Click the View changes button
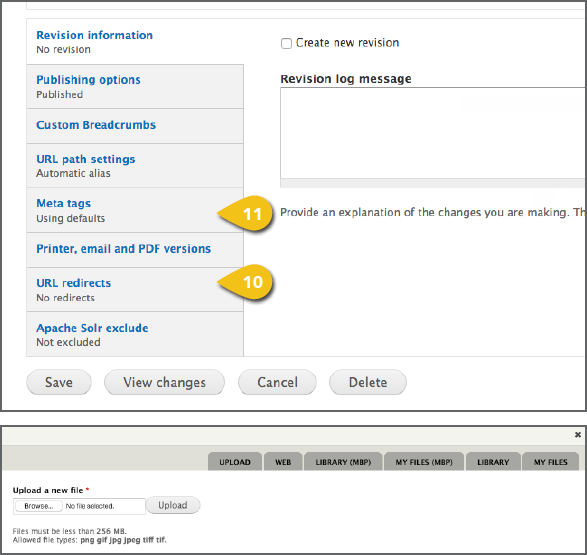Viewport: 587px width, 555px height. point(164,382)
